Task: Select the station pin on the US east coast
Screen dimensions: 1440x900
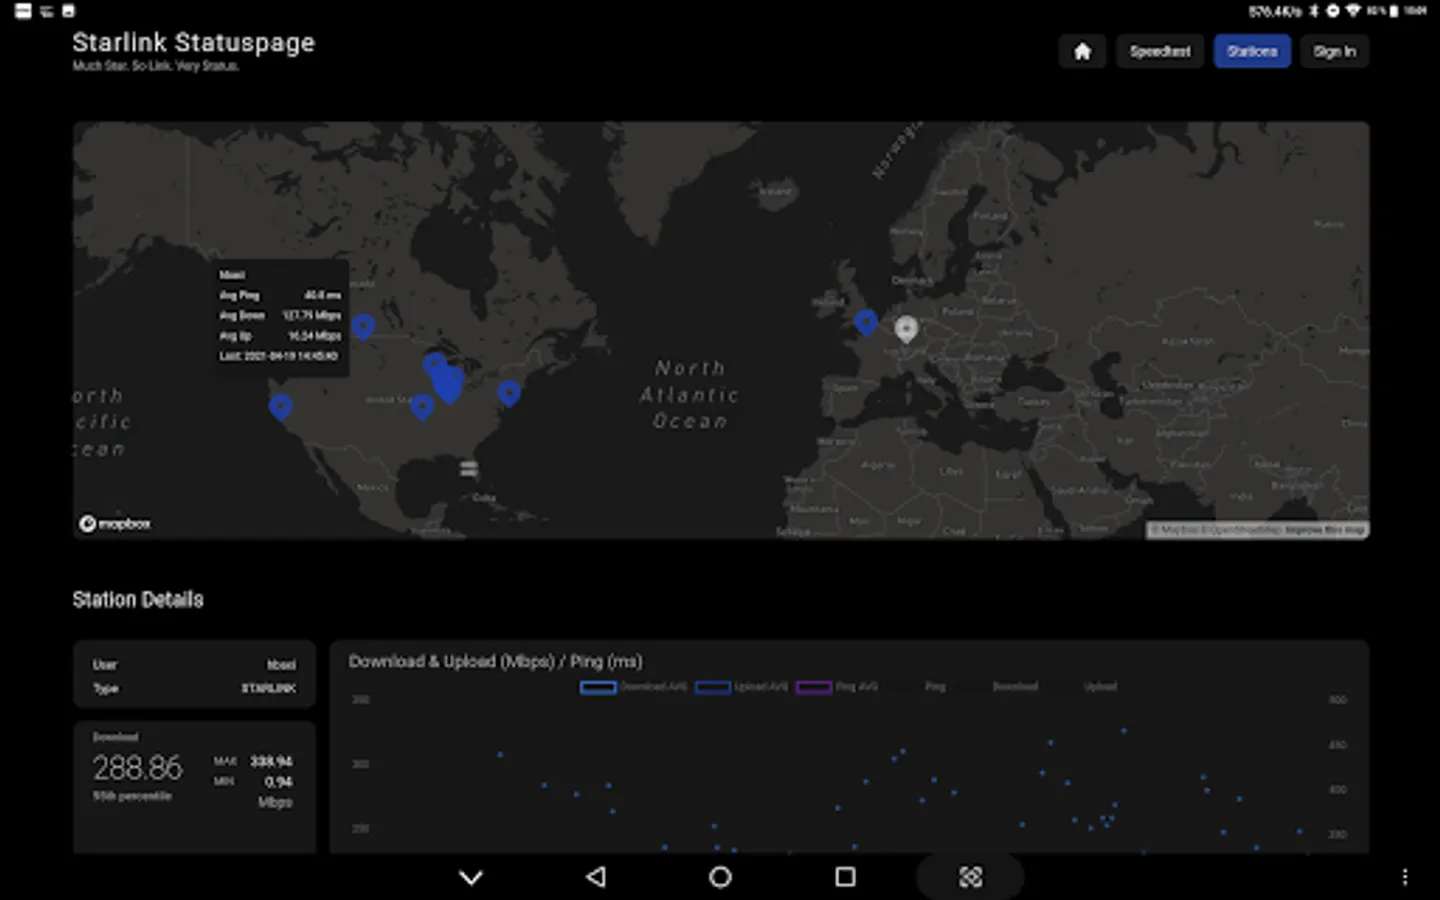Action: (x=509, y=393)
